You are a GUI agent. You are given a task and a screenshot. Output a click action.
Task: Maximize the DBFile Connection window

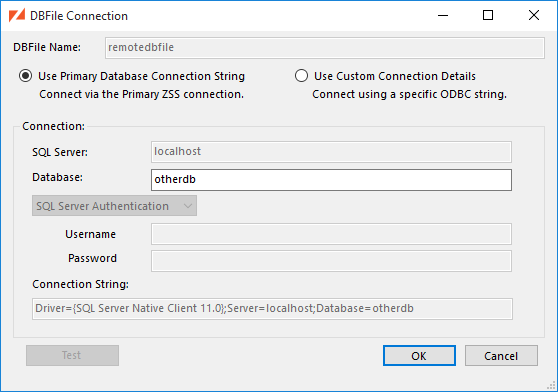[x=488, y=15]
